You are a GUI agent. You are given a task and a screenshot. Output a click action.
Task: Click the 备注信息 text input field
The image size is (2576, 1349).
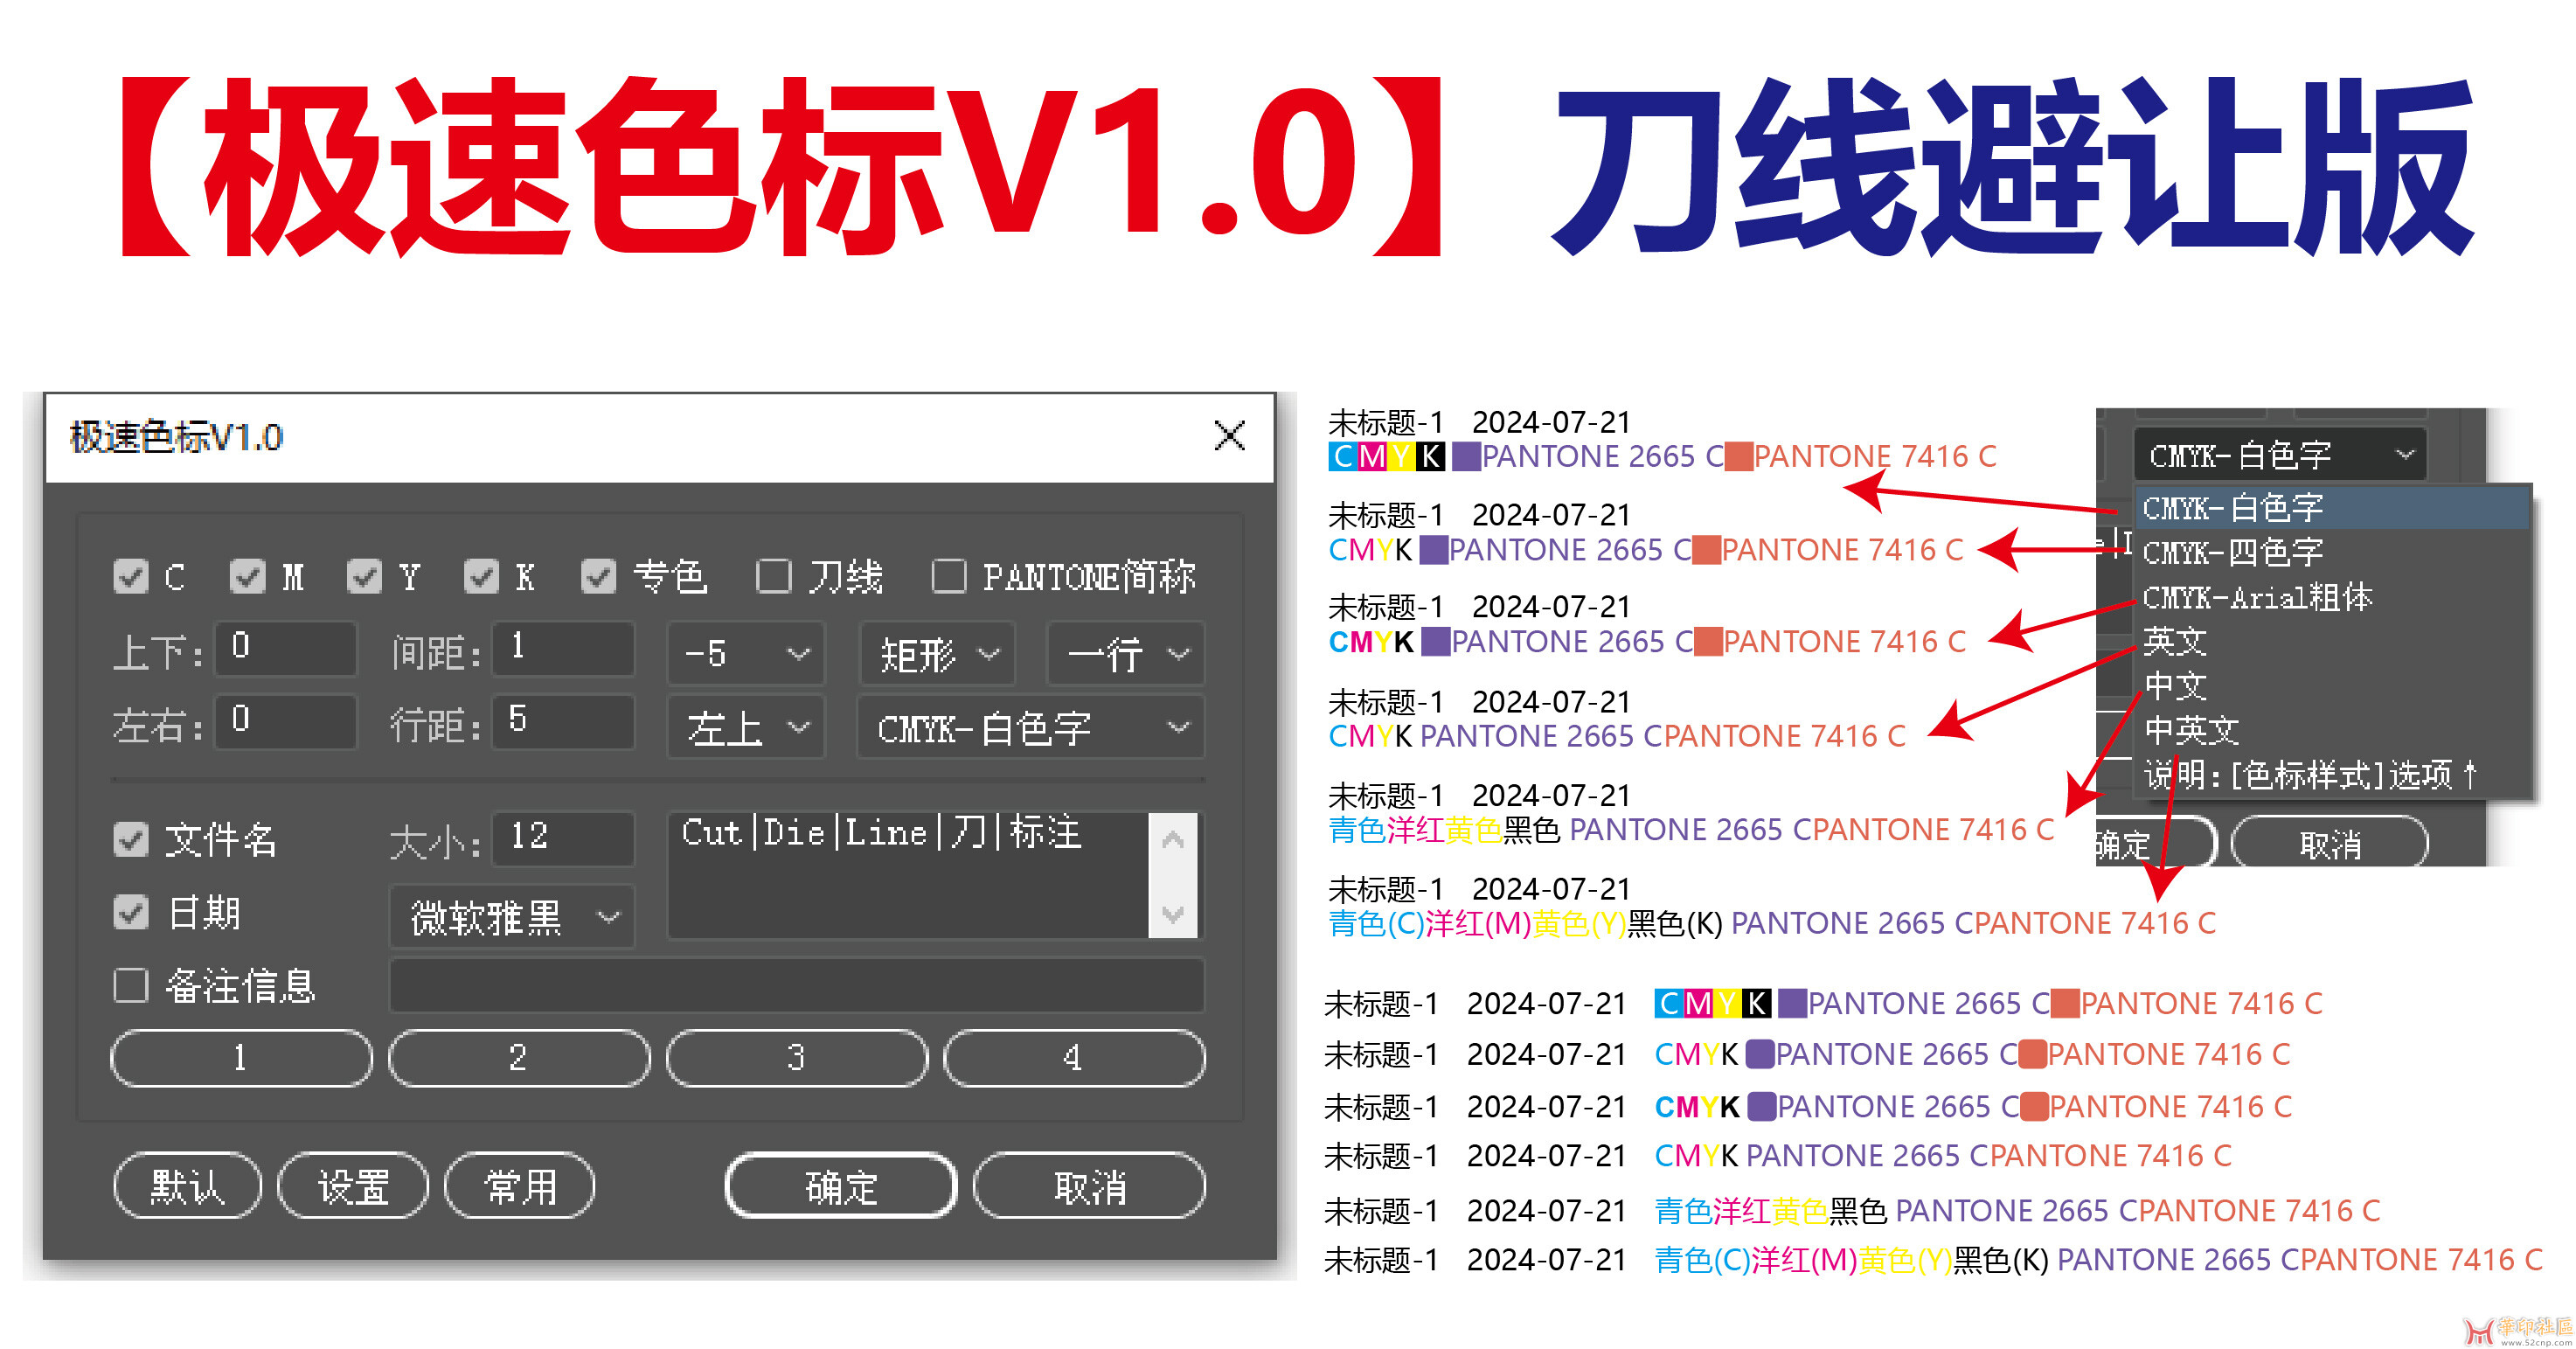(x=797, y=985)
